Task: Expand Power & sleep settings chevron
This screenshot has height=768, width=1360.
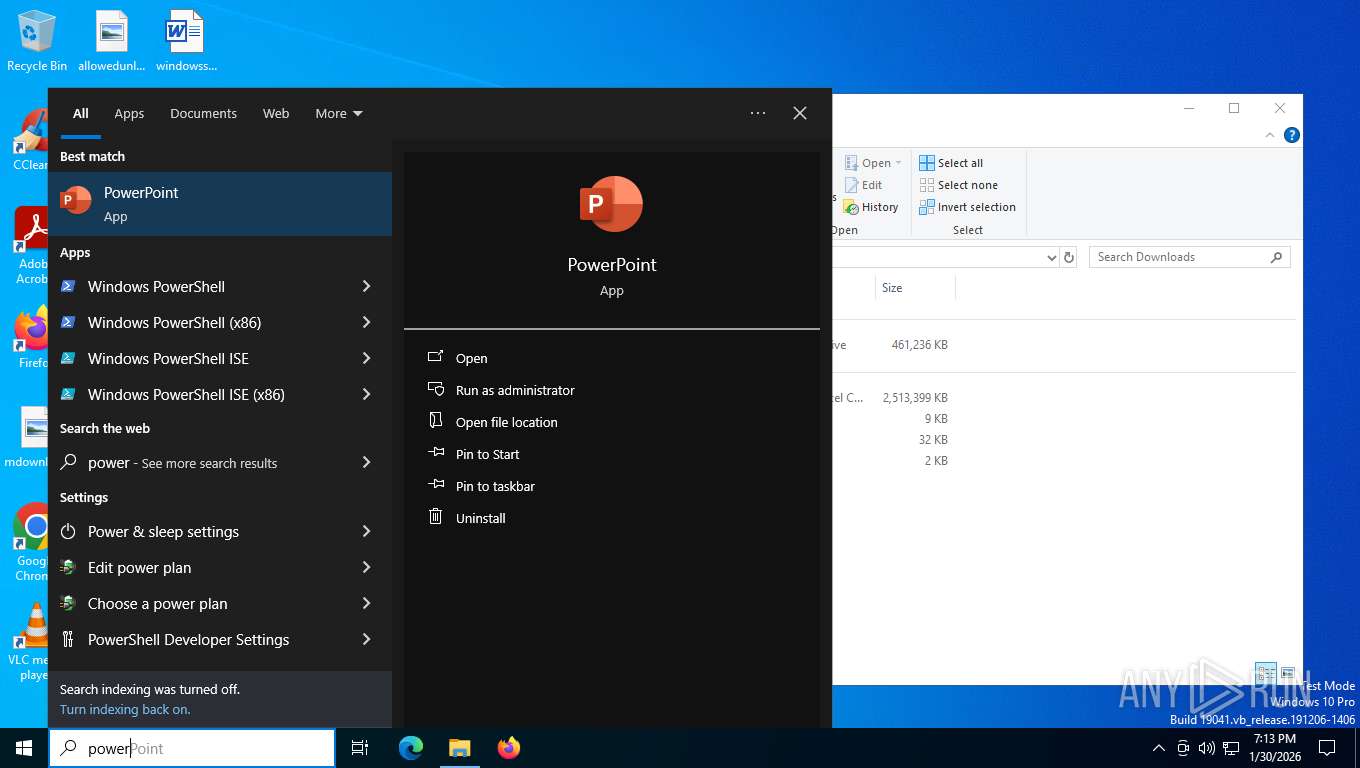Action: [366, 531]
